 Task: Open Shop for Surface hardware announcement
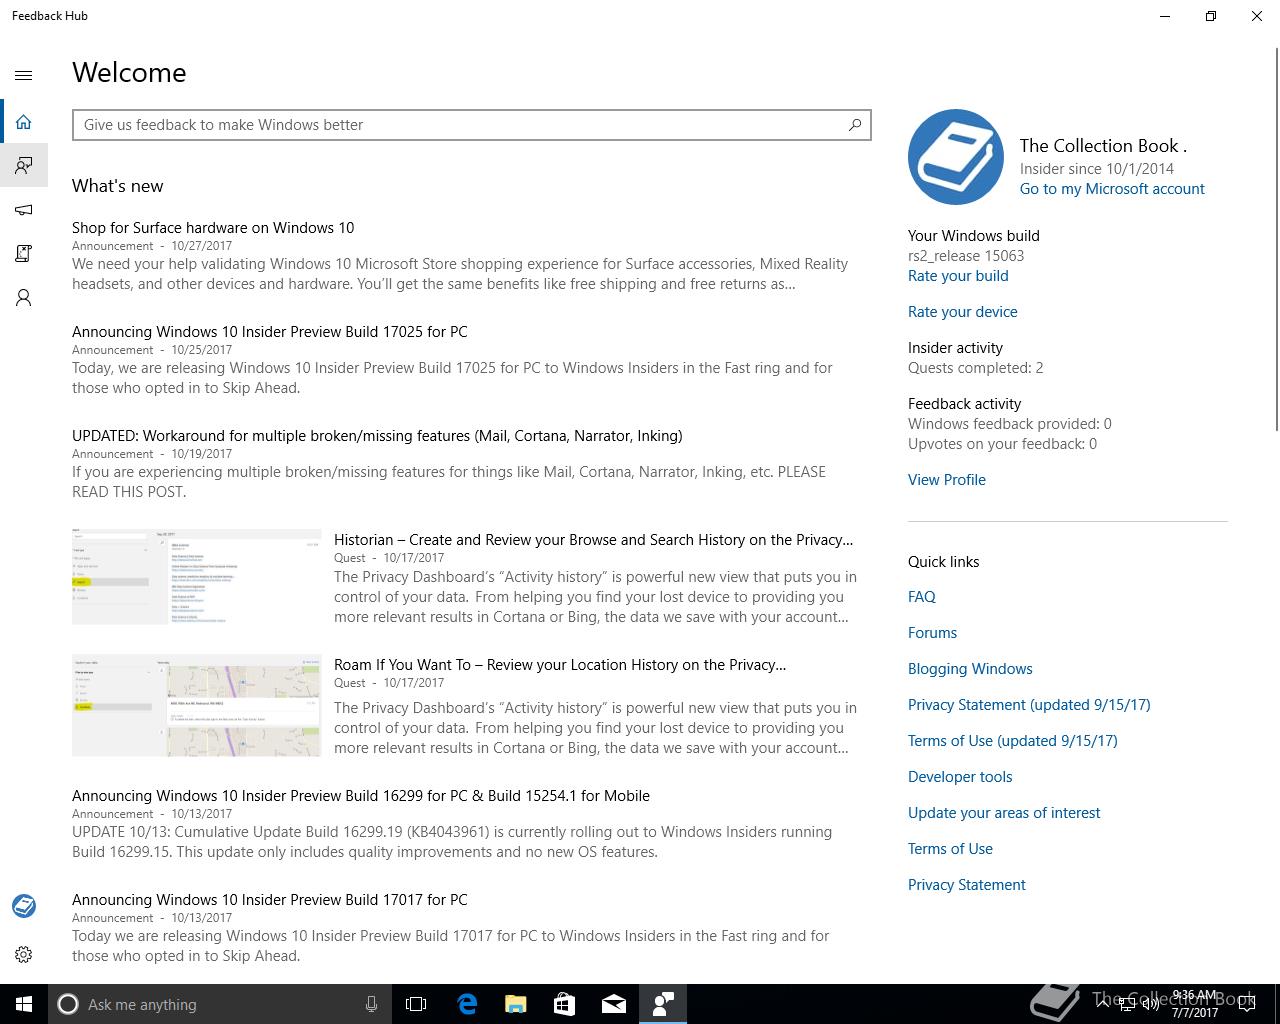click(x=213, y=228)
